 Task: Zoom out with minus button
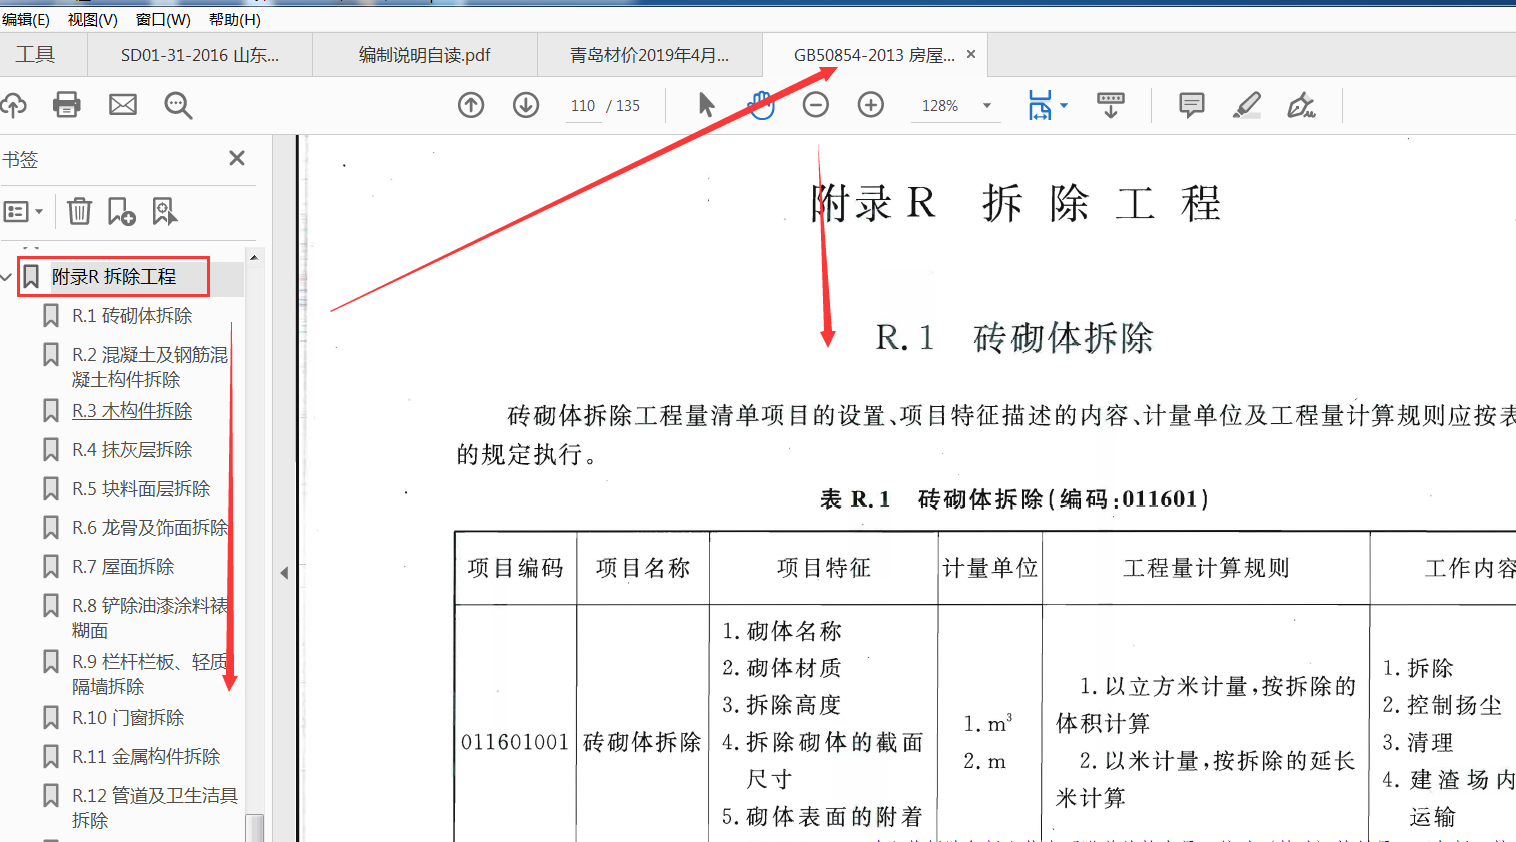pos(816,105)
